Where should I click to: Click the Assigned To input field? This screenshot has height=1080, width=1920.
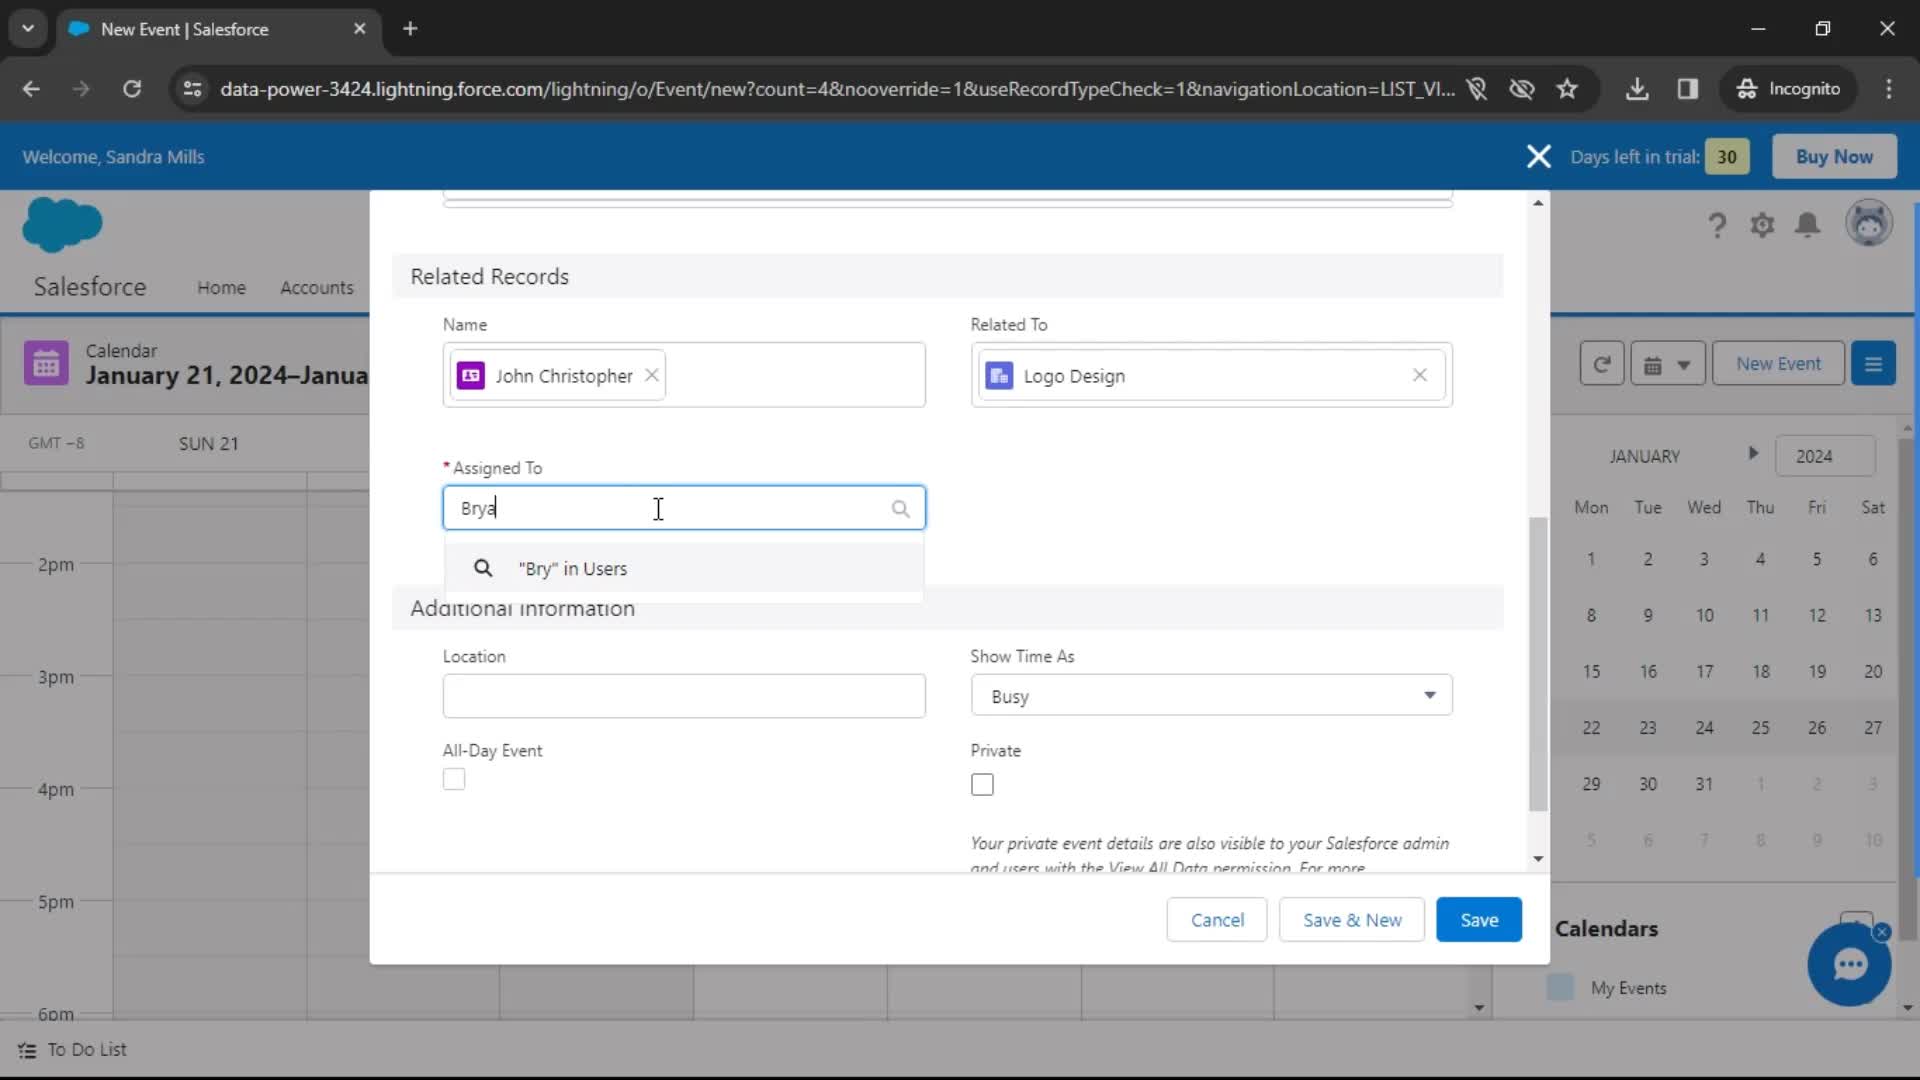click(684, 508)
